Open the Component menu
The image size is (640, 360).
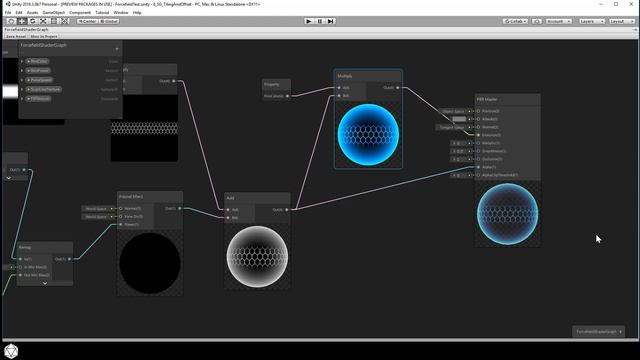click(x=80, y=13)
